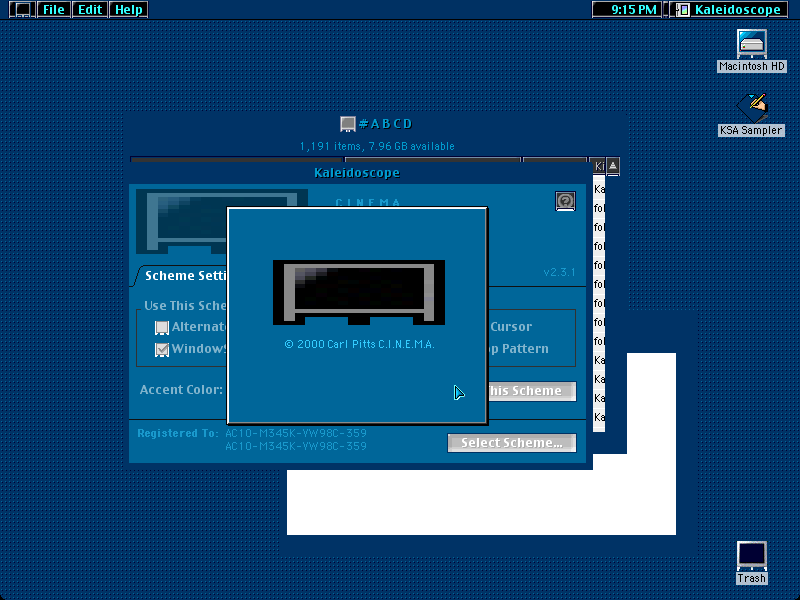The width and height of the screenshot is (800, 600).
Task: Uncheck the Windows checkbox
Action: coord(162,349)
